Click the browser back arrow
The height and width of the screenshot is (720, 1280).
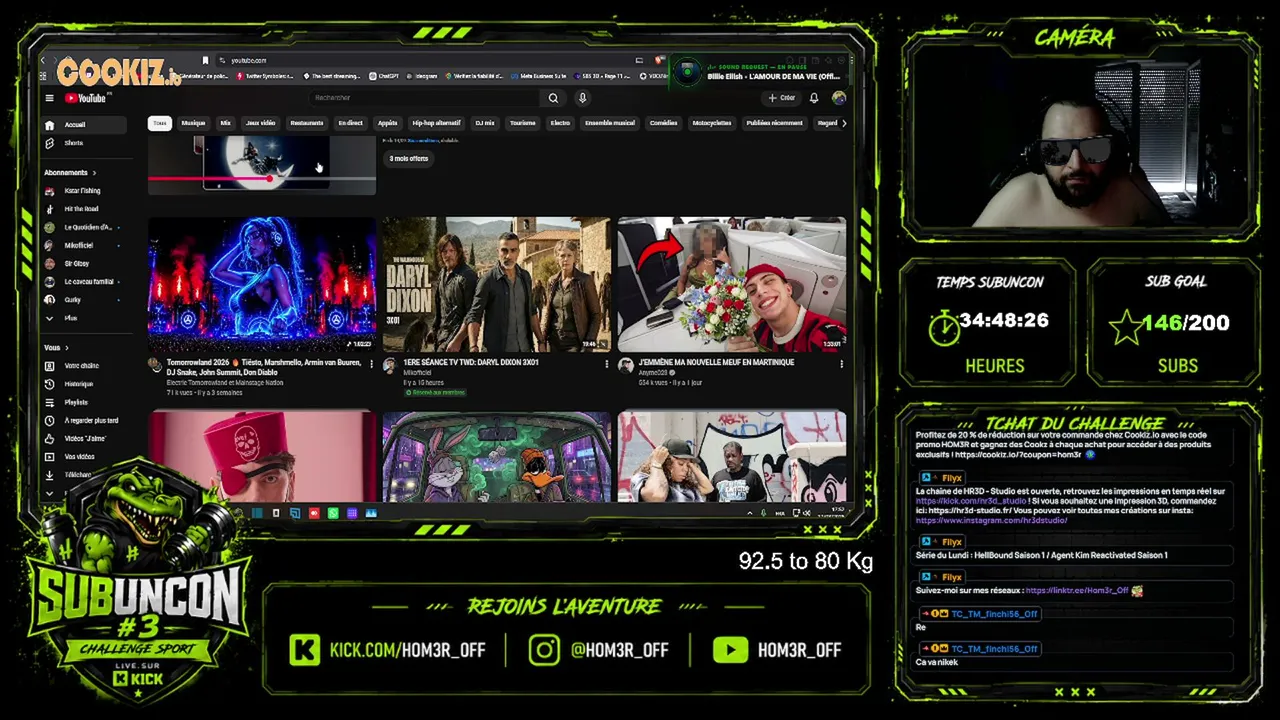pyautogui.click(x=43, y=60)
